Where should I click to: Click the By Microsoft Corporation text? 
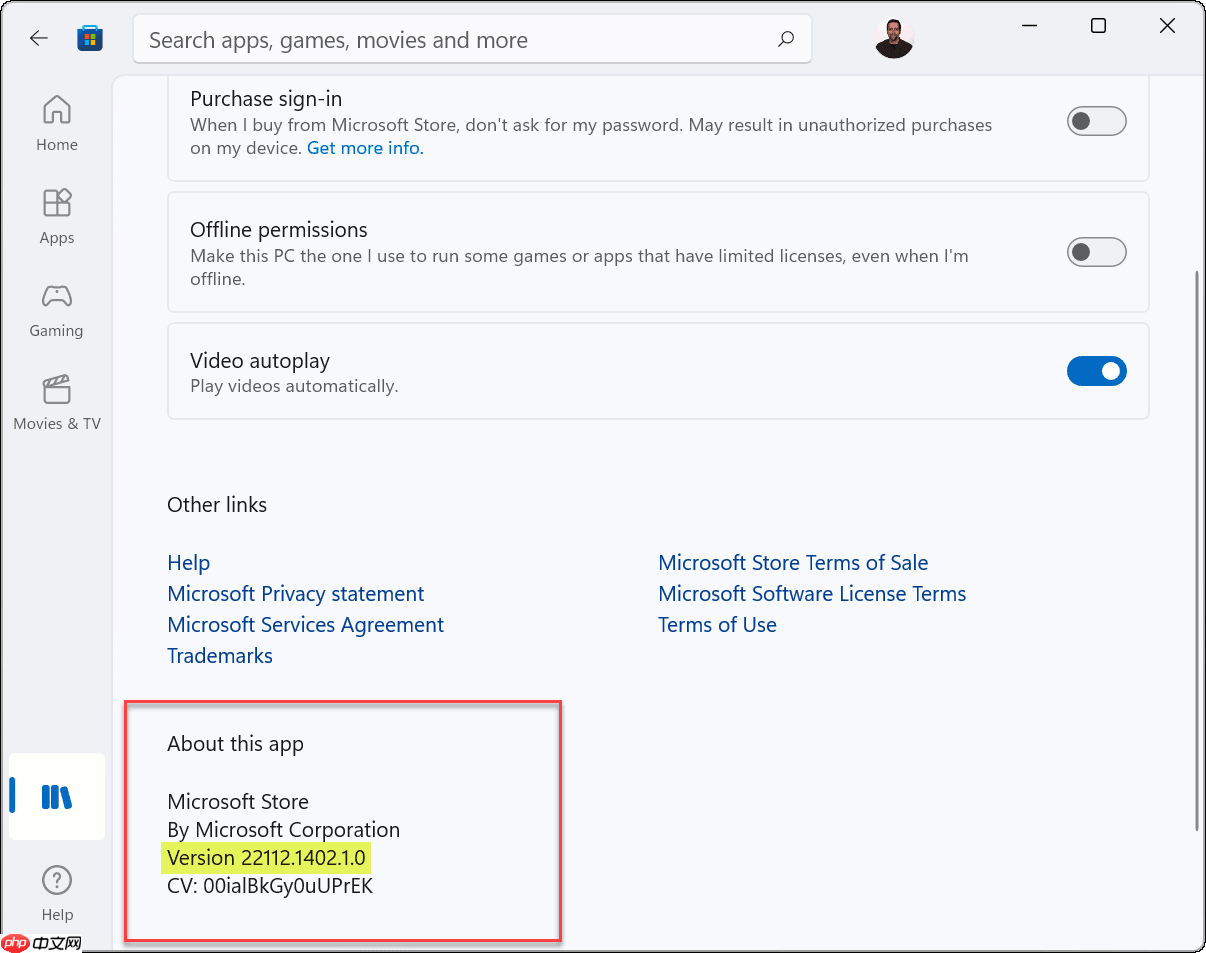pyautogui.click(x=284, y=830)
